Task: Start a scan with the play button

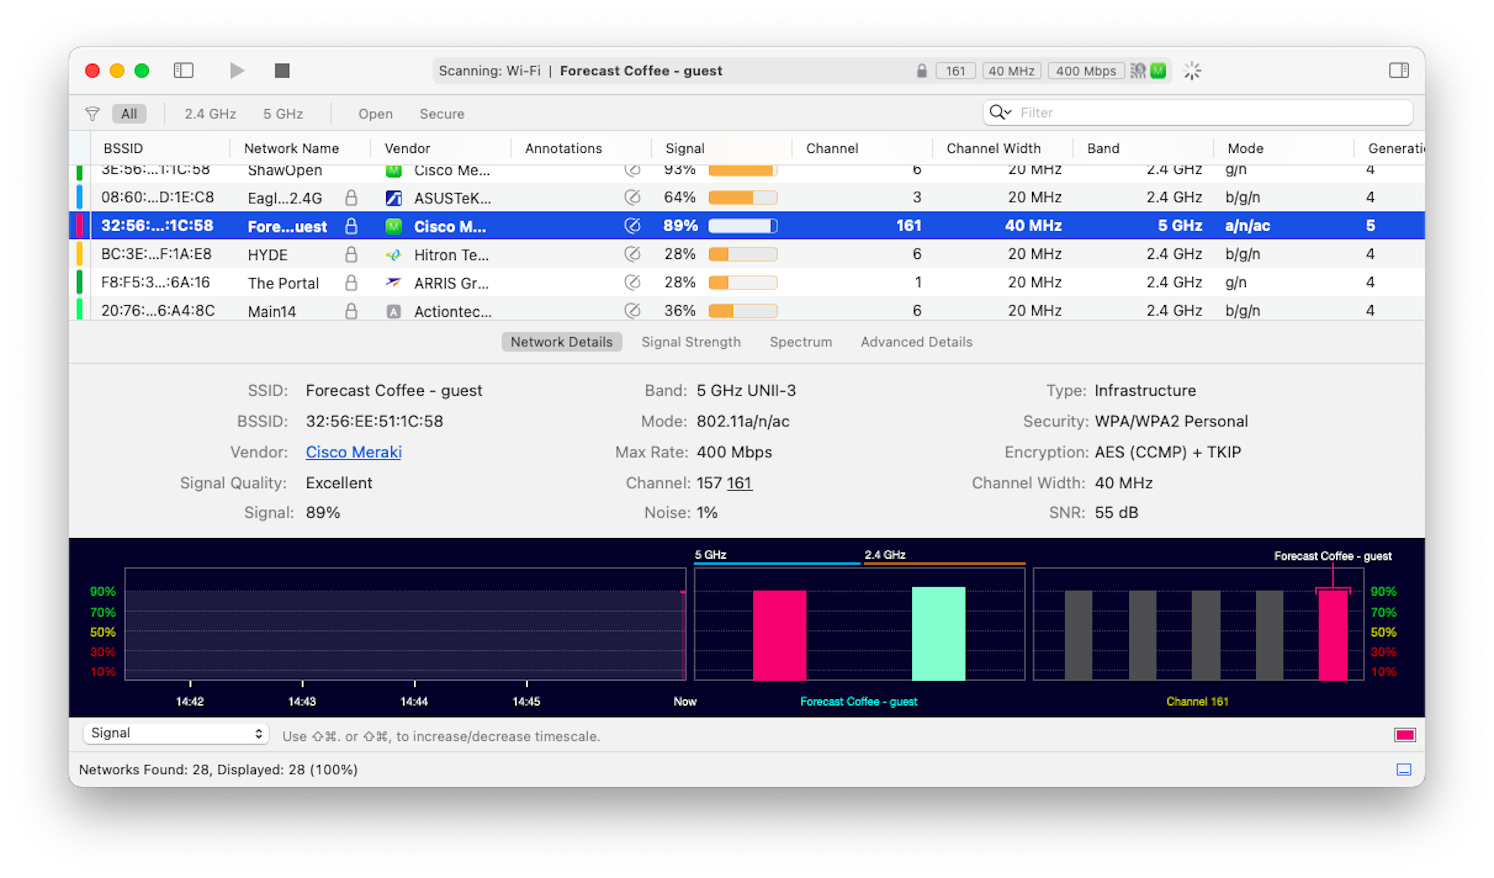Action: [237, 70]
